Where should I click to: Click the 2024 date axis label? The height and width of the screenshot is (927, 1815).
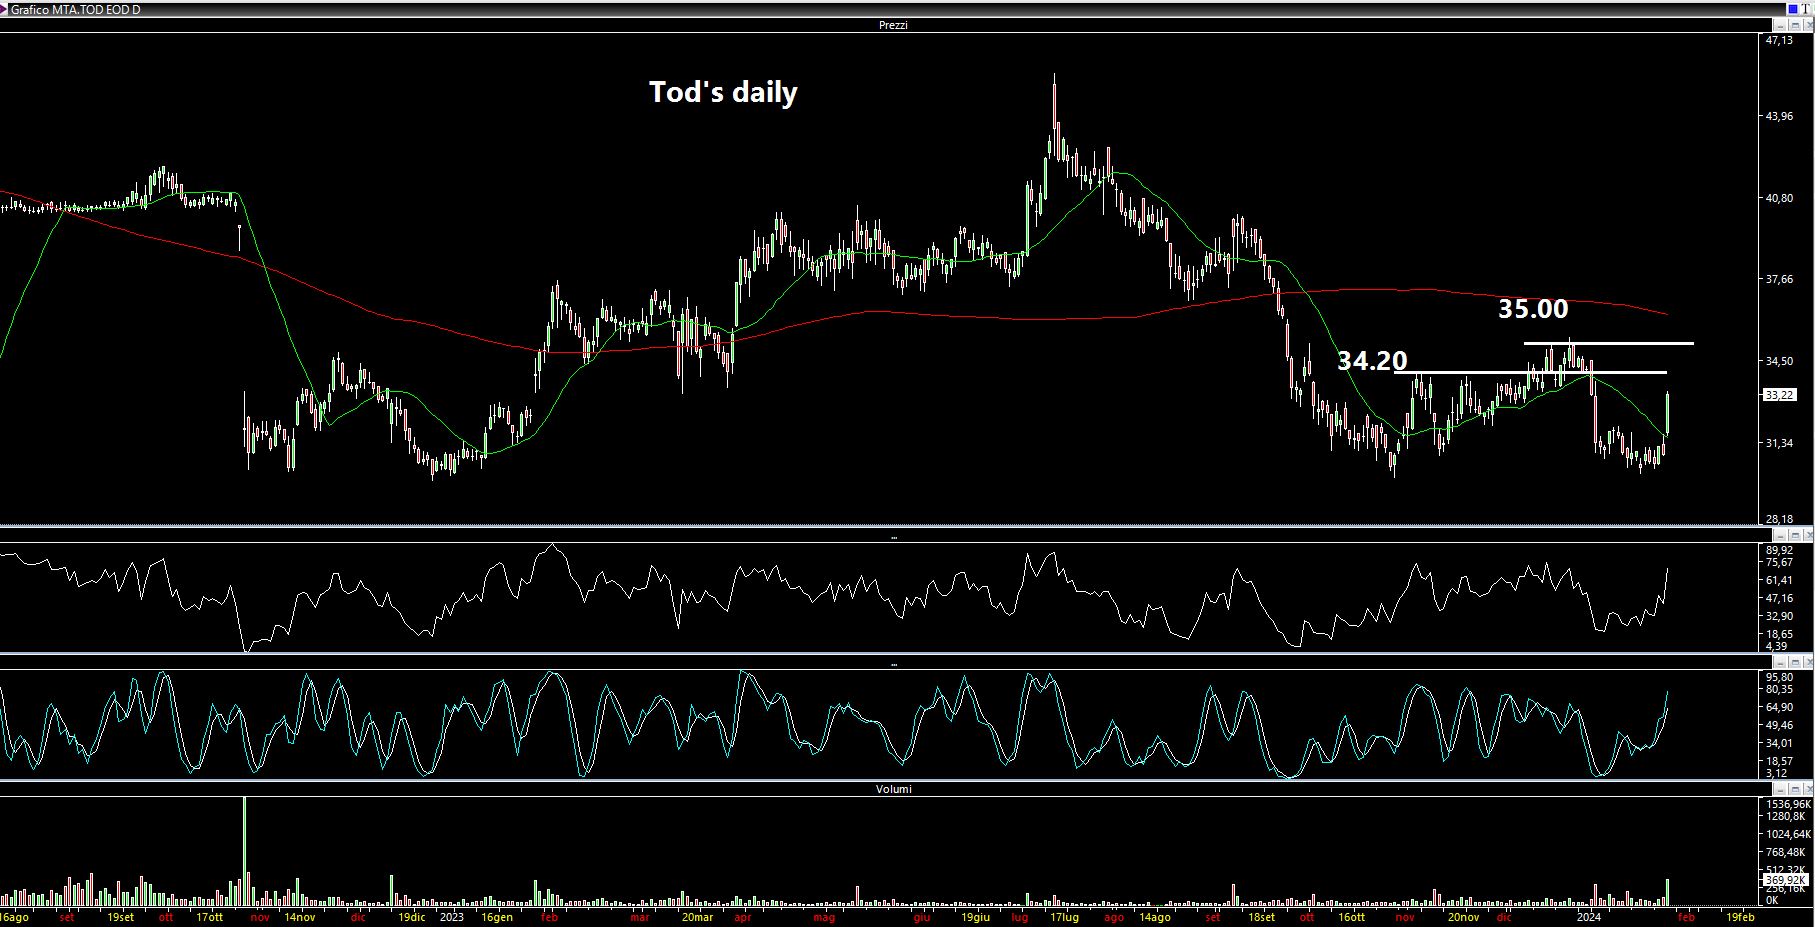1589,917
